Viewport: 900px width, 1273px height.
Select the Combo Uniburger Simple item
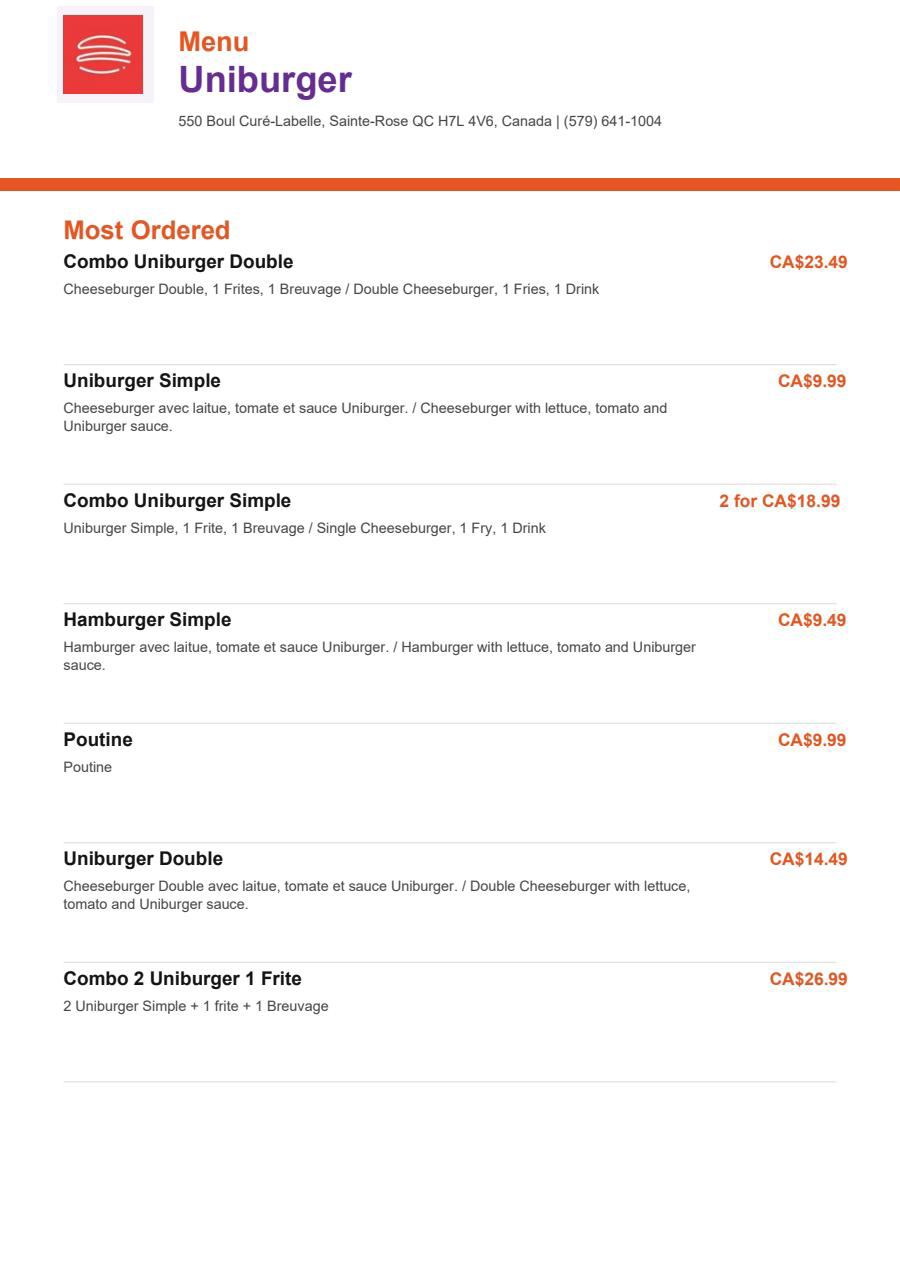pyautogui.click(x=177, y=501)
